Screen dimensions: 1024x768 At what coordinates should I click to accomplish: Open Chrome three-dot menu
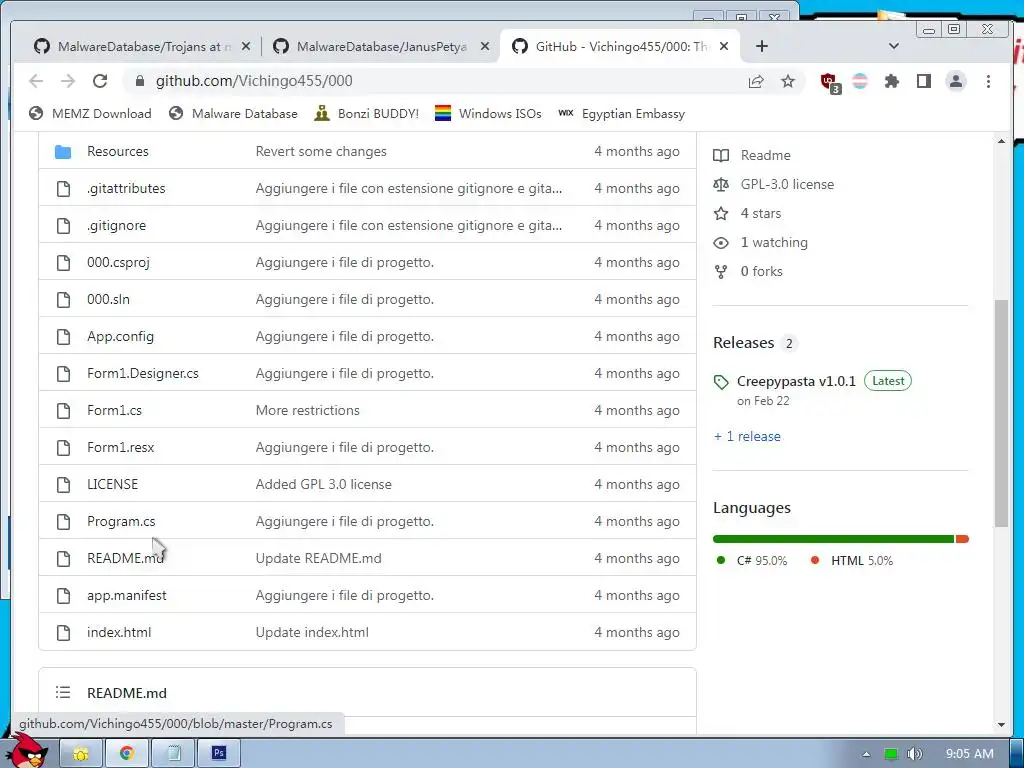click(988, 81)
